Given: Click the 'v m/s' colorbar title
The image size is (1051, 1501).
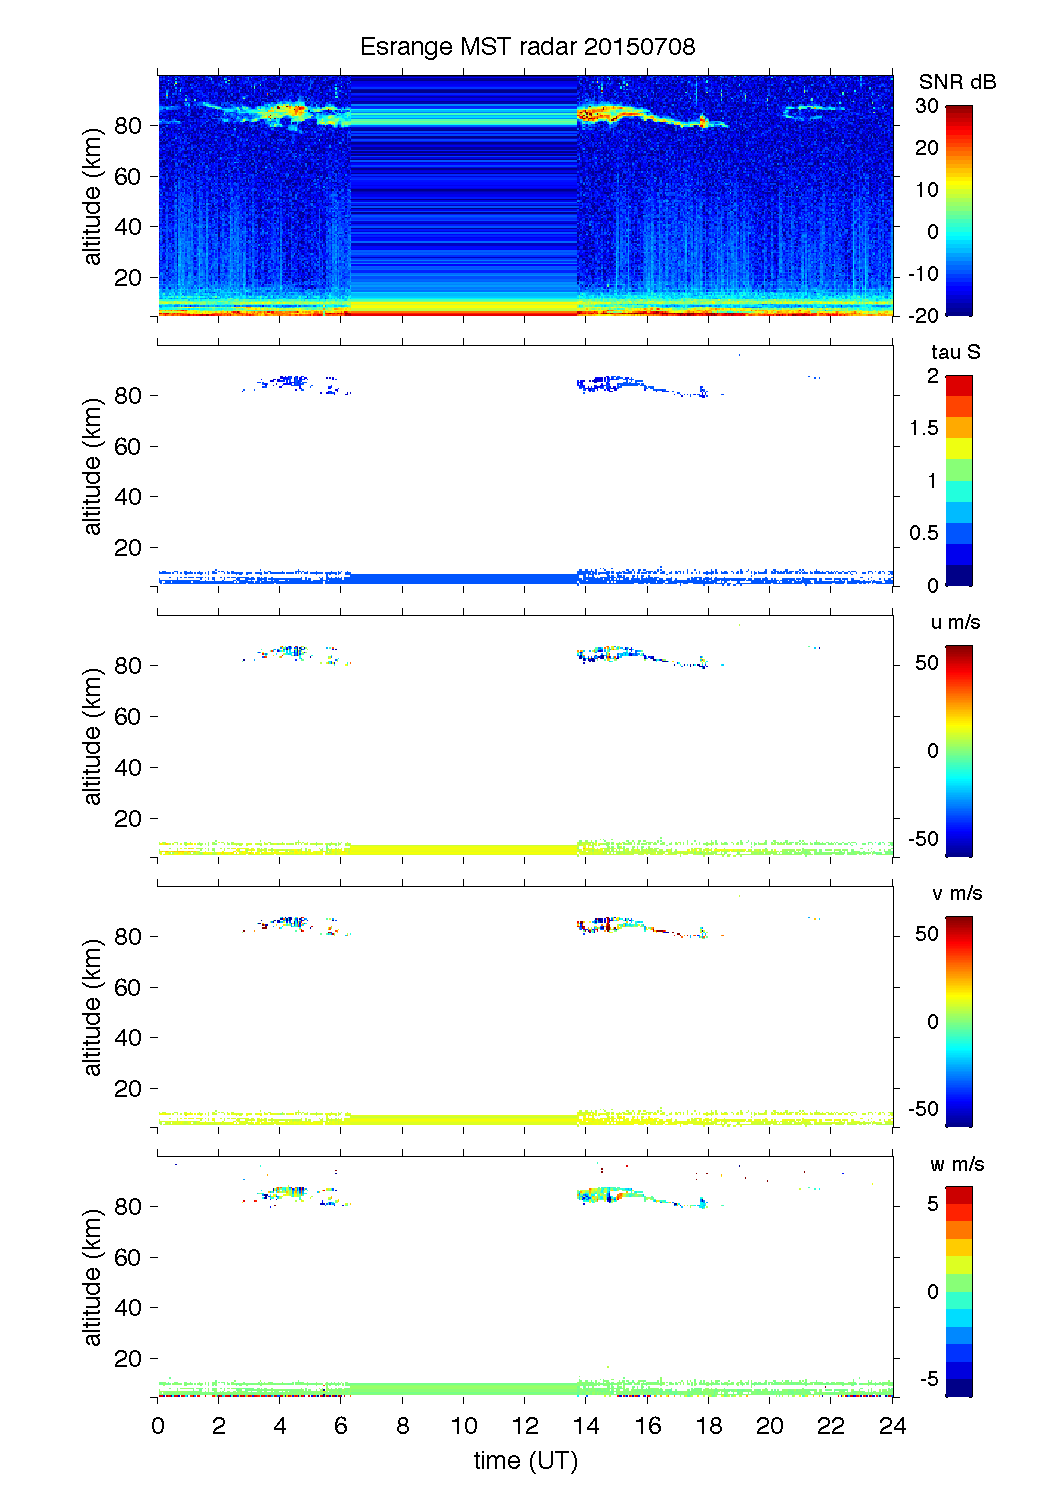Looking at the screenshot, I should [x=956, y=893].
